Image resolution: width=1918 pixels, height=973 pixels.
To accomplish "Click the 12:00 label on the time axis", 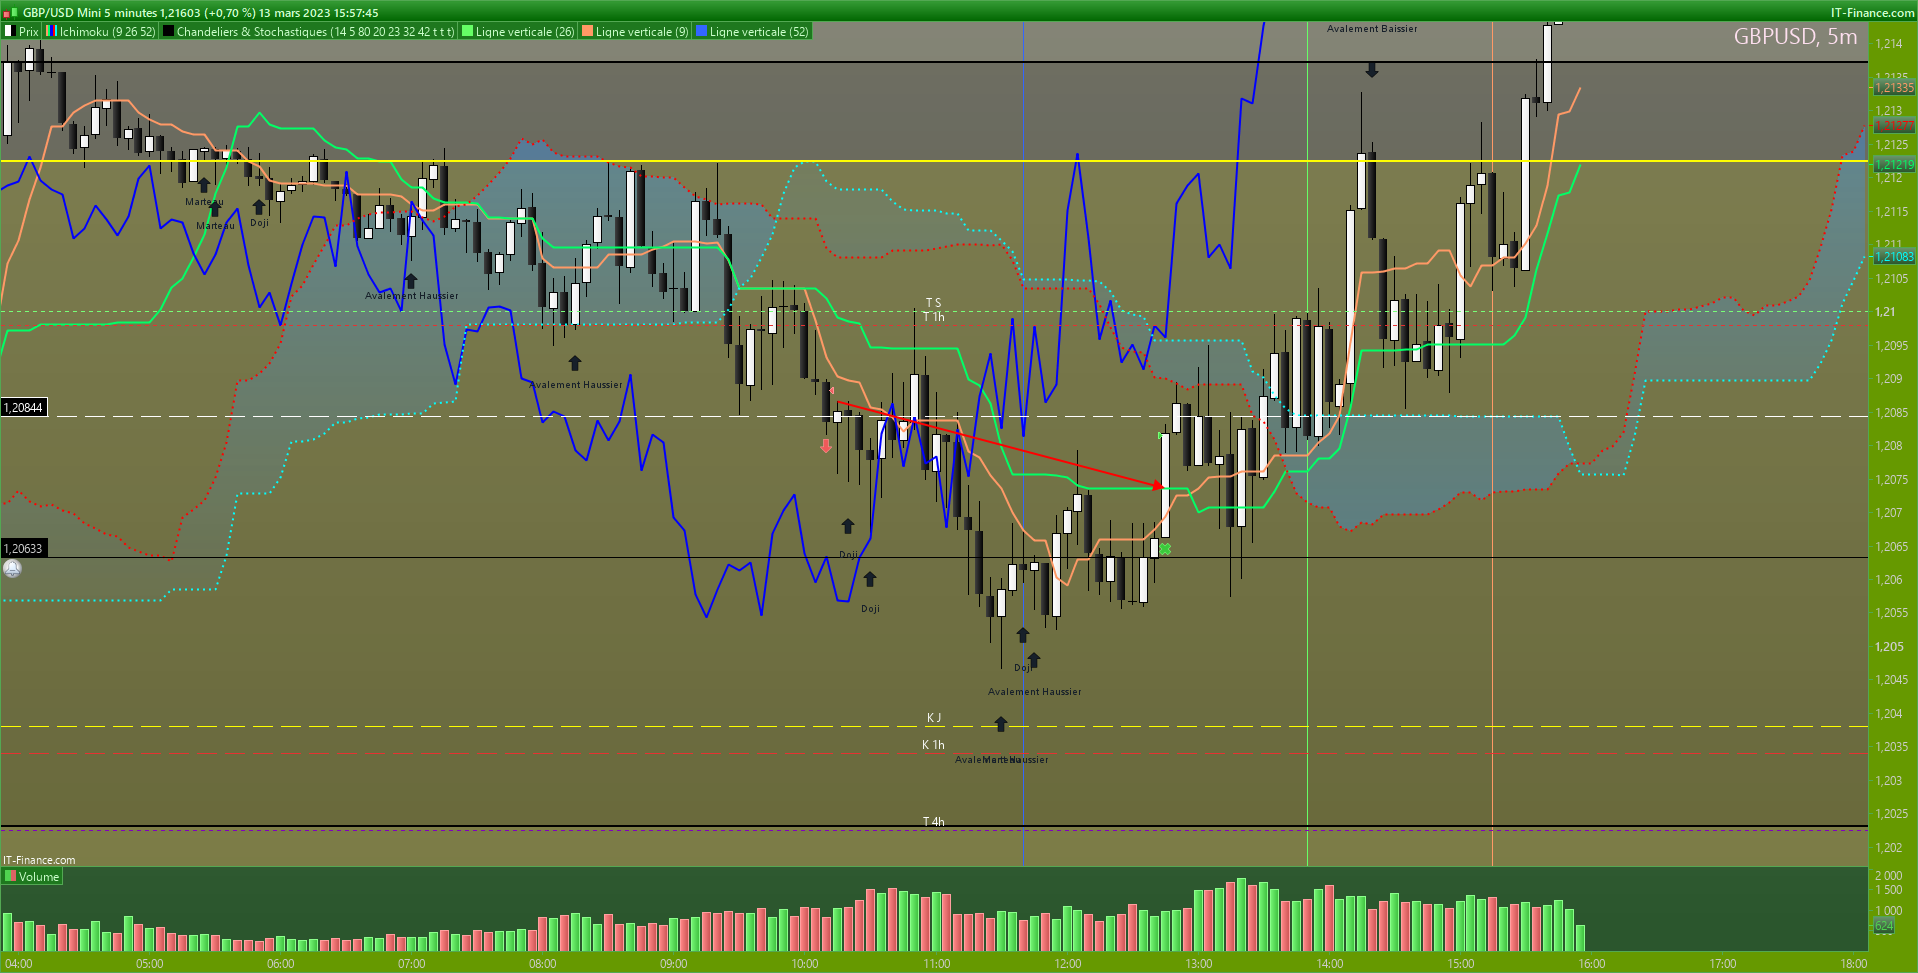I will coord(1068,964).
